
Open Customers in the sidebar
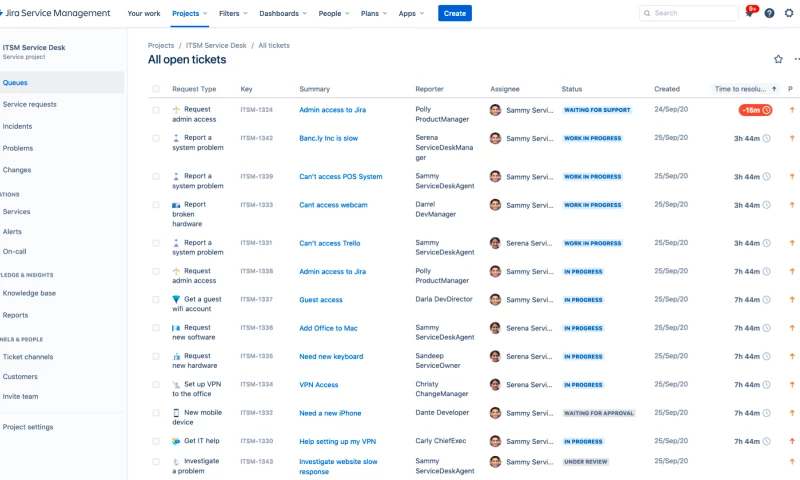tap(20, 376)
